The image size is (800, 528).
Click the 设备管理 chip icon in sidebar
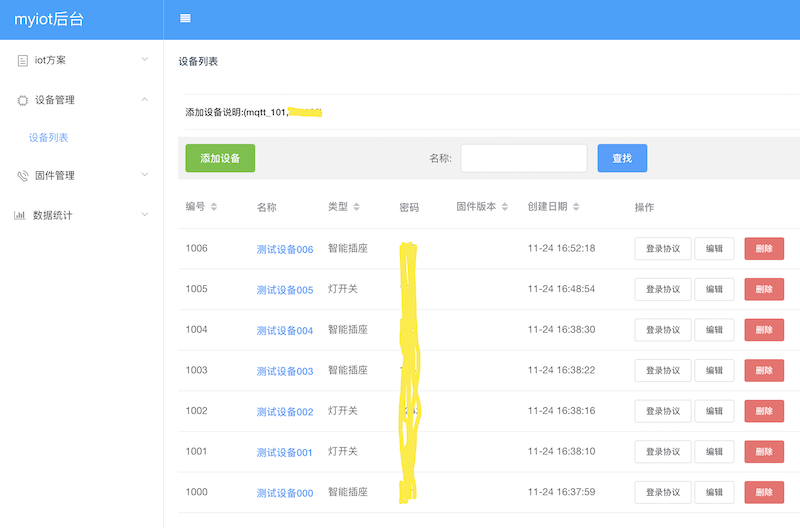(22, 100)
